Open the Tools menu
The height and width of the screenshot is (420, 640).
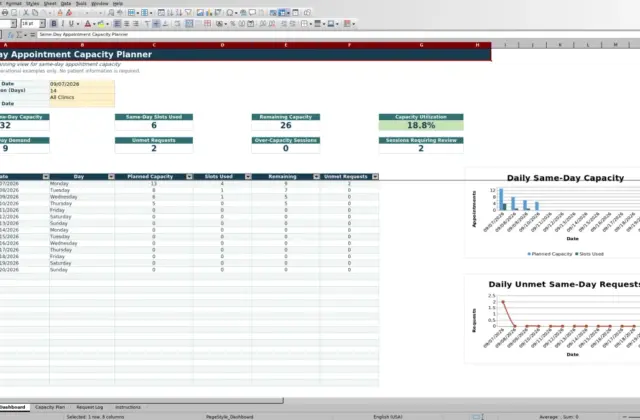point(81,3)
